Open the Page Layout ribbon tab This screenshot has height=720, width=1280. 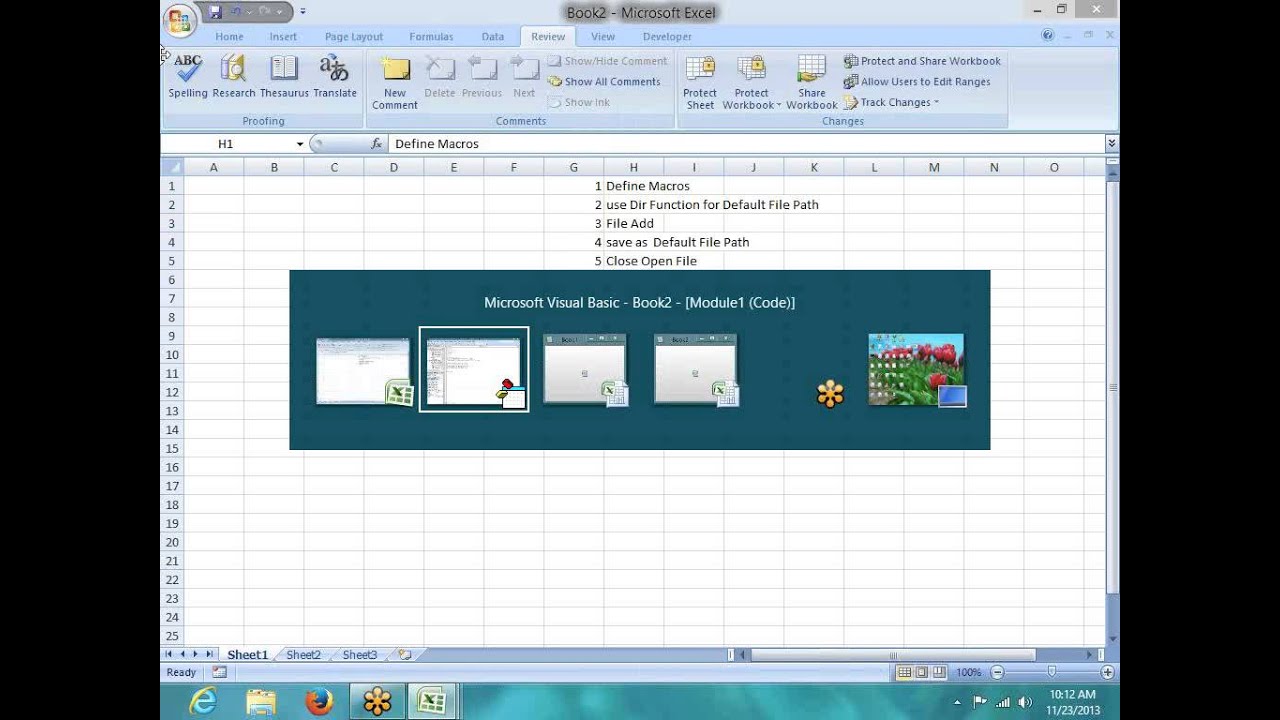pyautogui.click(x=354, y=37)
